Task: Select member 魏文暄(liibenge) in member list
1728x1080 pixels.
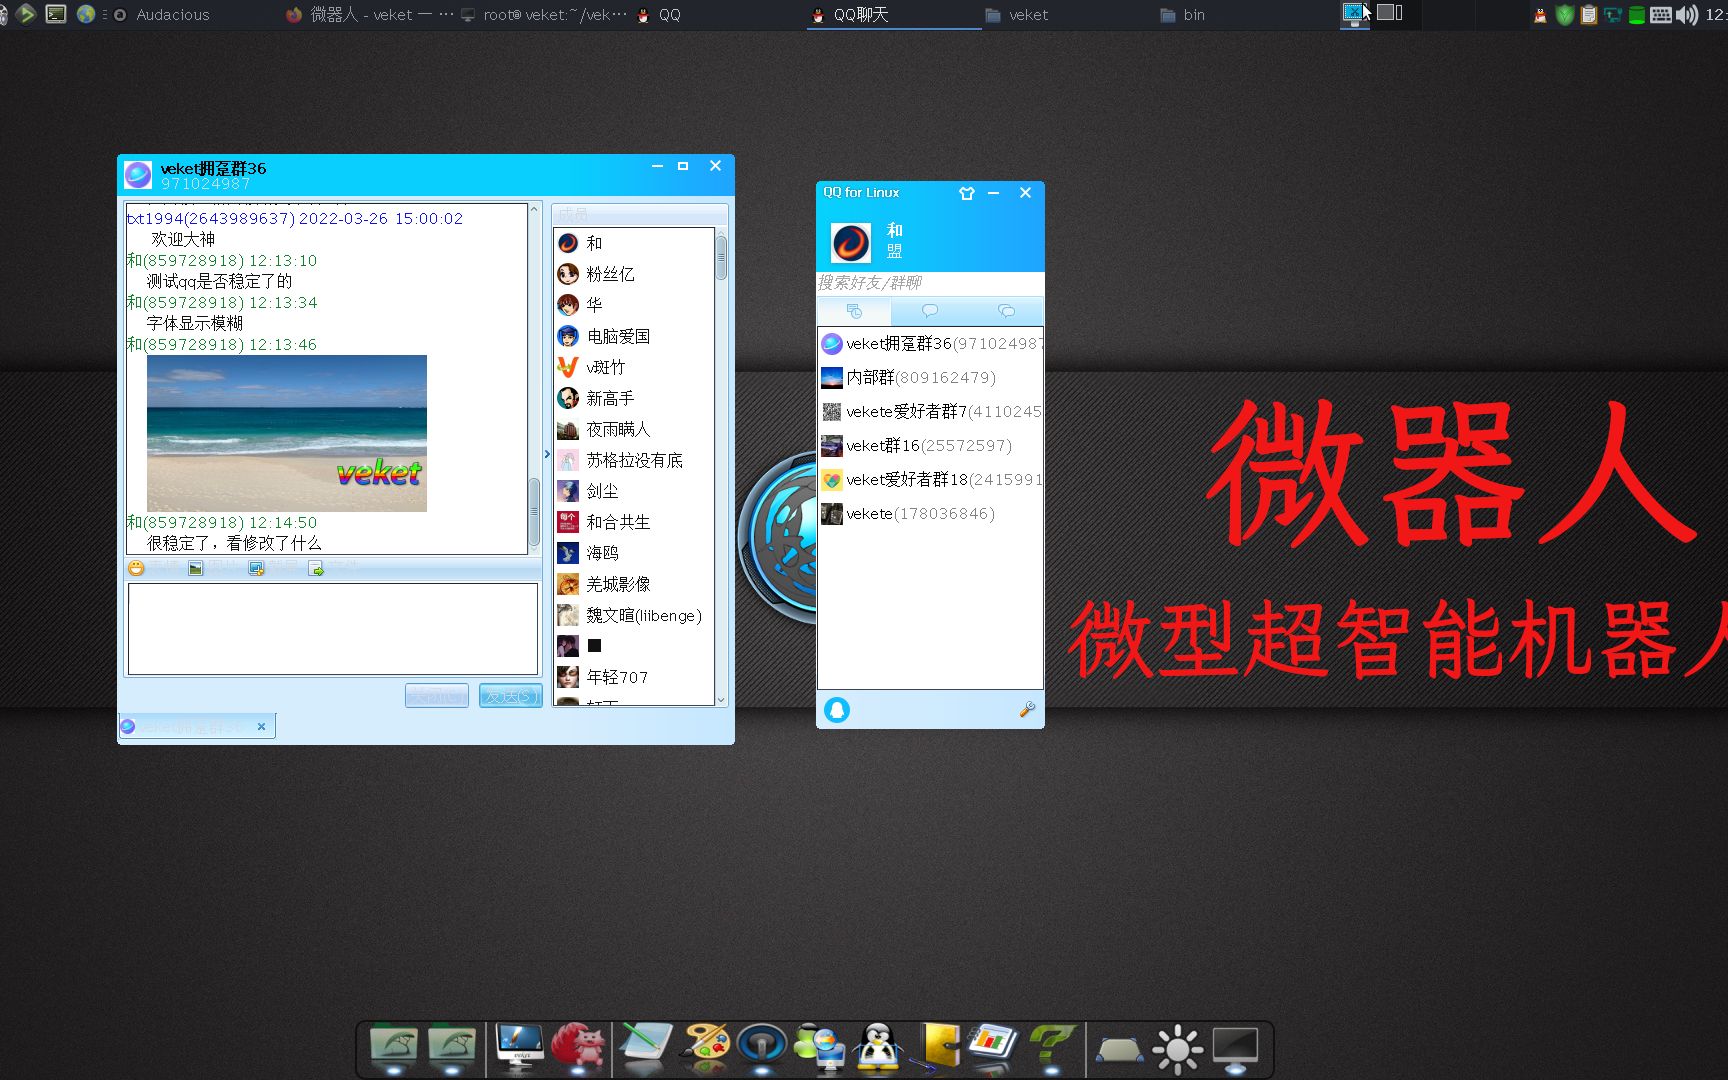Action: click(634, 615)
